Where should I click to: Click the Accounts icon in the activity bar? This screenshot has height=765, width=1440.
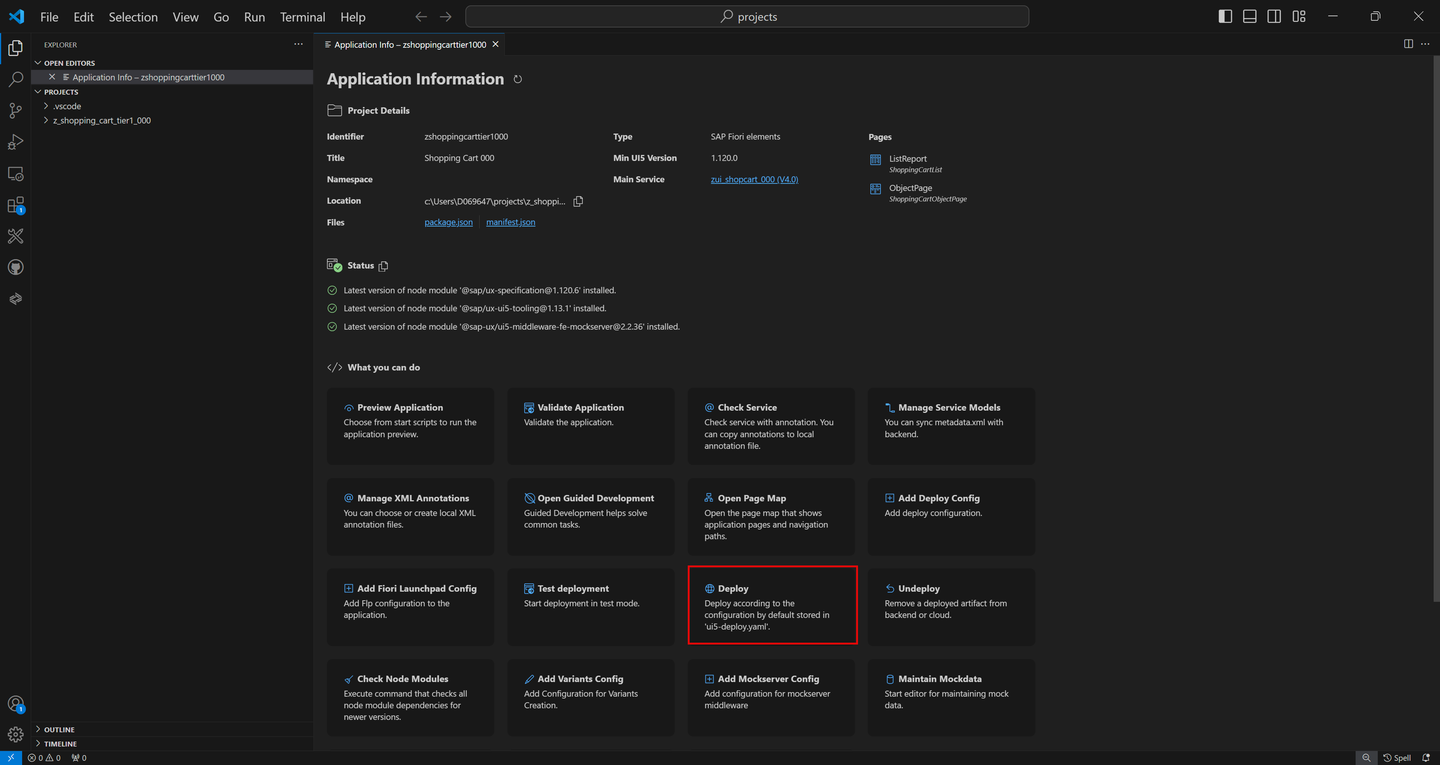[x=15, y=705]
